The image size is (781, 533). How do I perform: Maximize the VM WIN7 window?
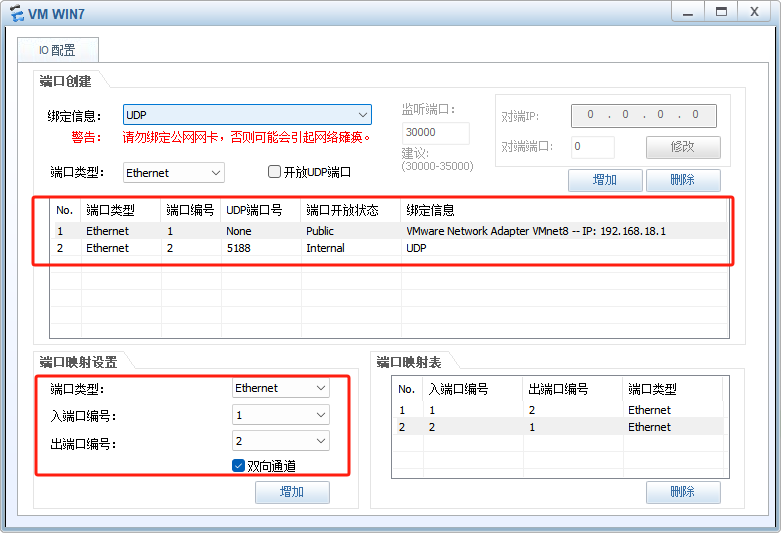click(x=721, y=12)
